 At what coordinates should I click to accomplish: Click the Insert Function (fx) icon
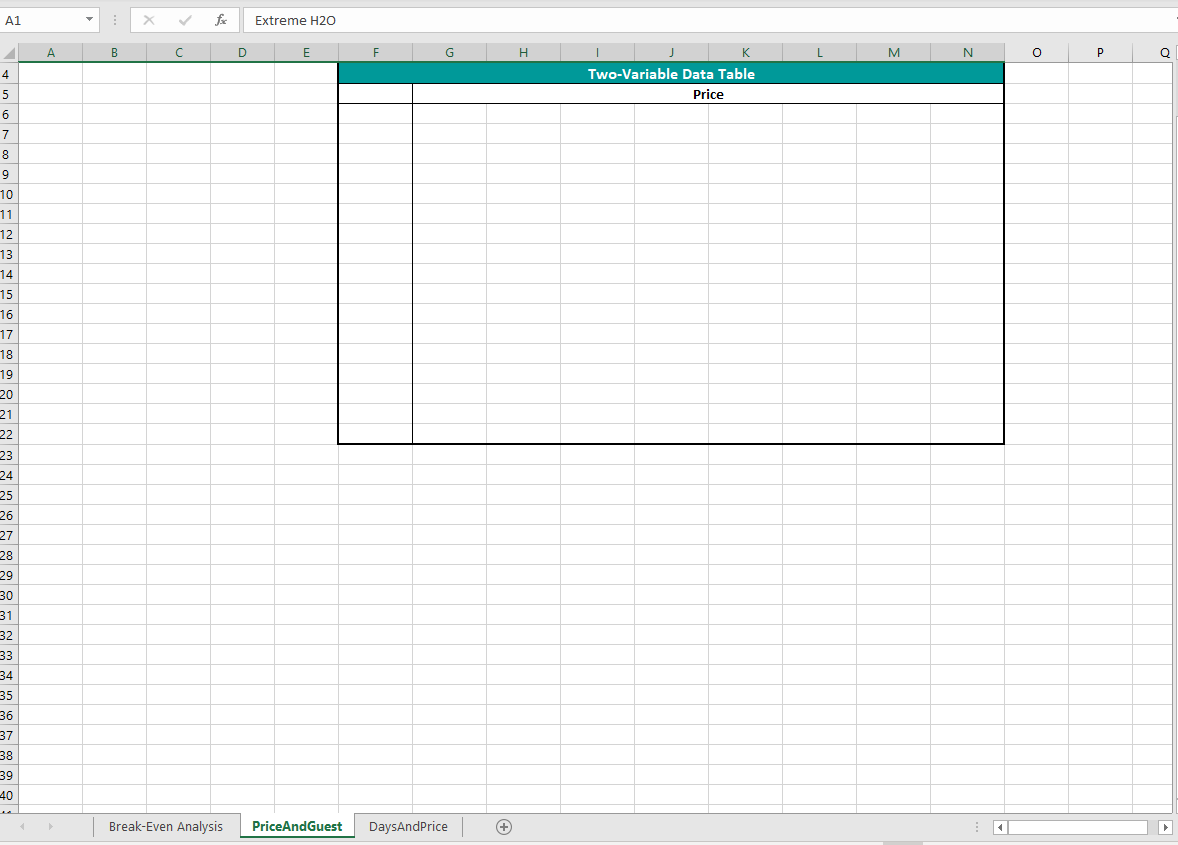(x=220, y=20)
